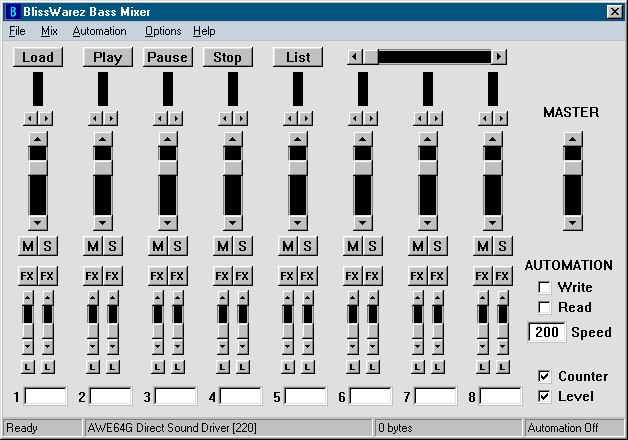This screenshot has width=628, height=440.
Task: Click the MASTER fader down arrow
Action: [573, 223]
